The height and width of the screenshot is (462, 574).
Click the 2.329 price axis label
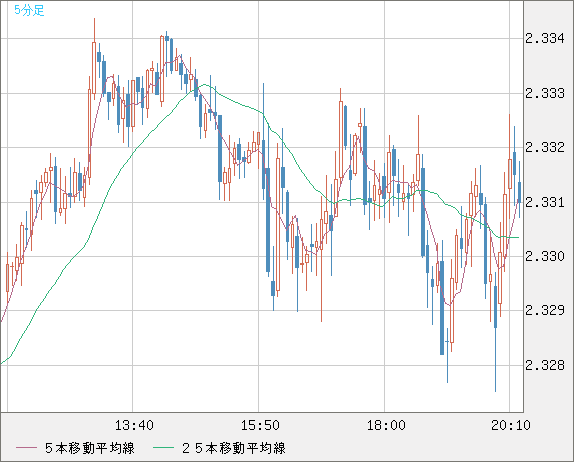545,310
